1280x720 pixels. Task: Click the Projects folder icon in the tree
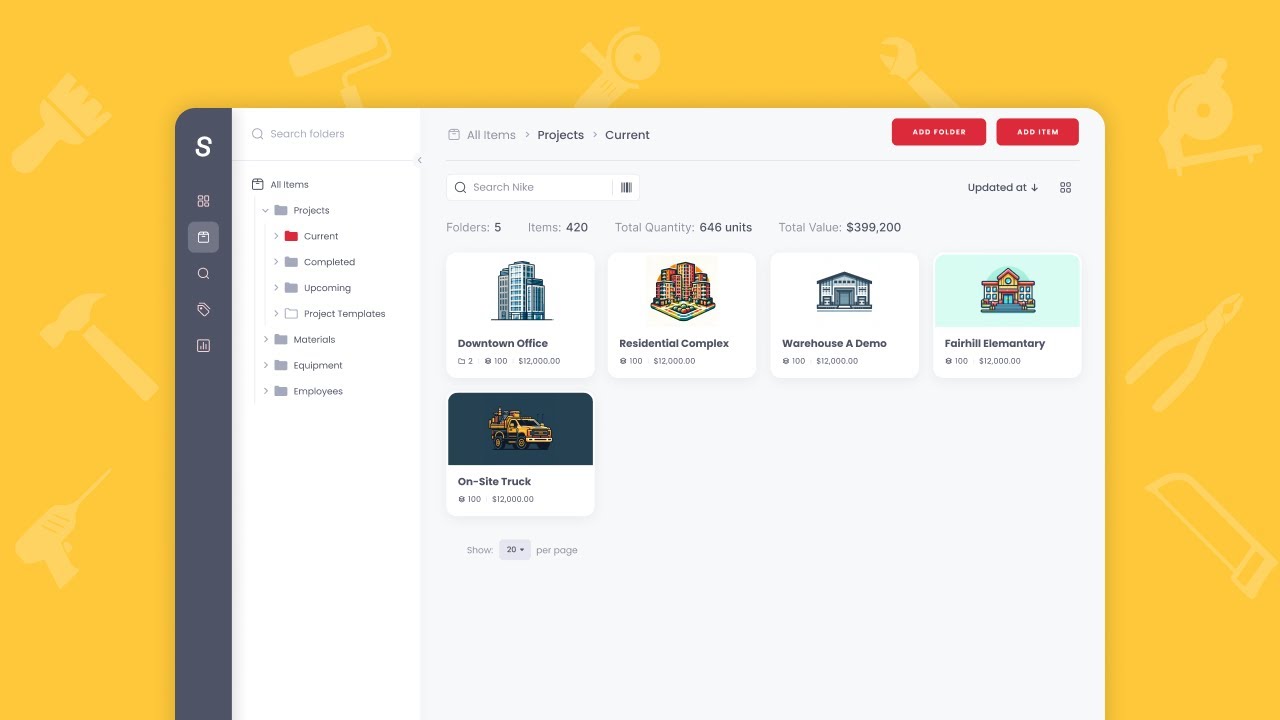[x=281, y=210]
